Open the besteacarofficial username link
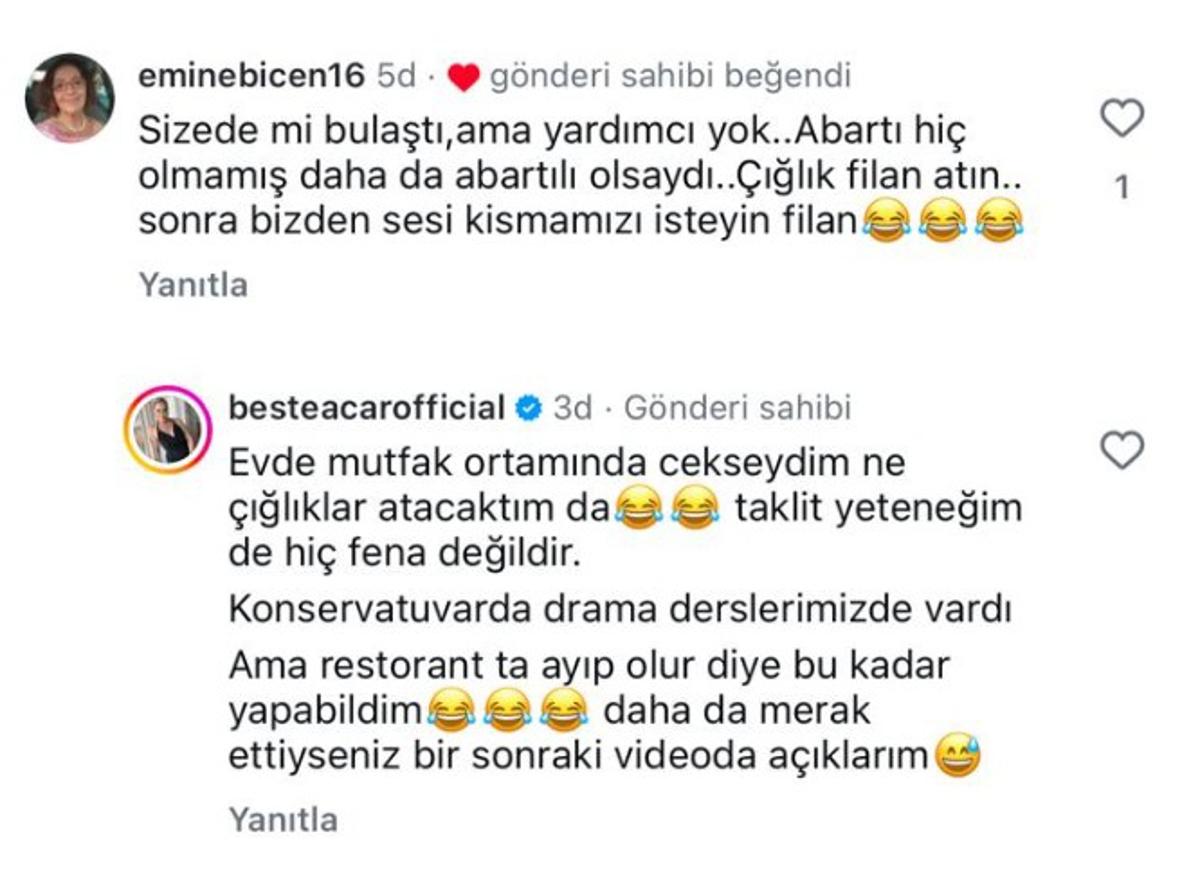The width and height of the screenshot is (1200, 884). 366,408
